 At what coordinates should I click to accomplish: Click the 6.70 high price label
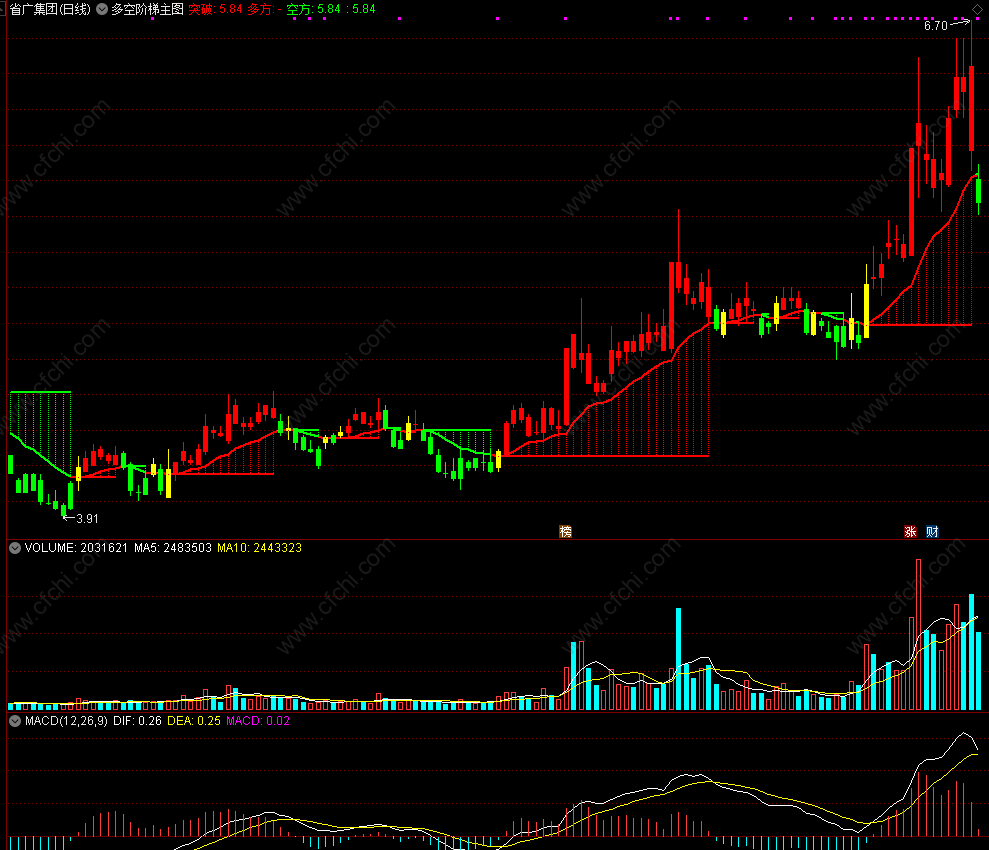coord(935,26)
